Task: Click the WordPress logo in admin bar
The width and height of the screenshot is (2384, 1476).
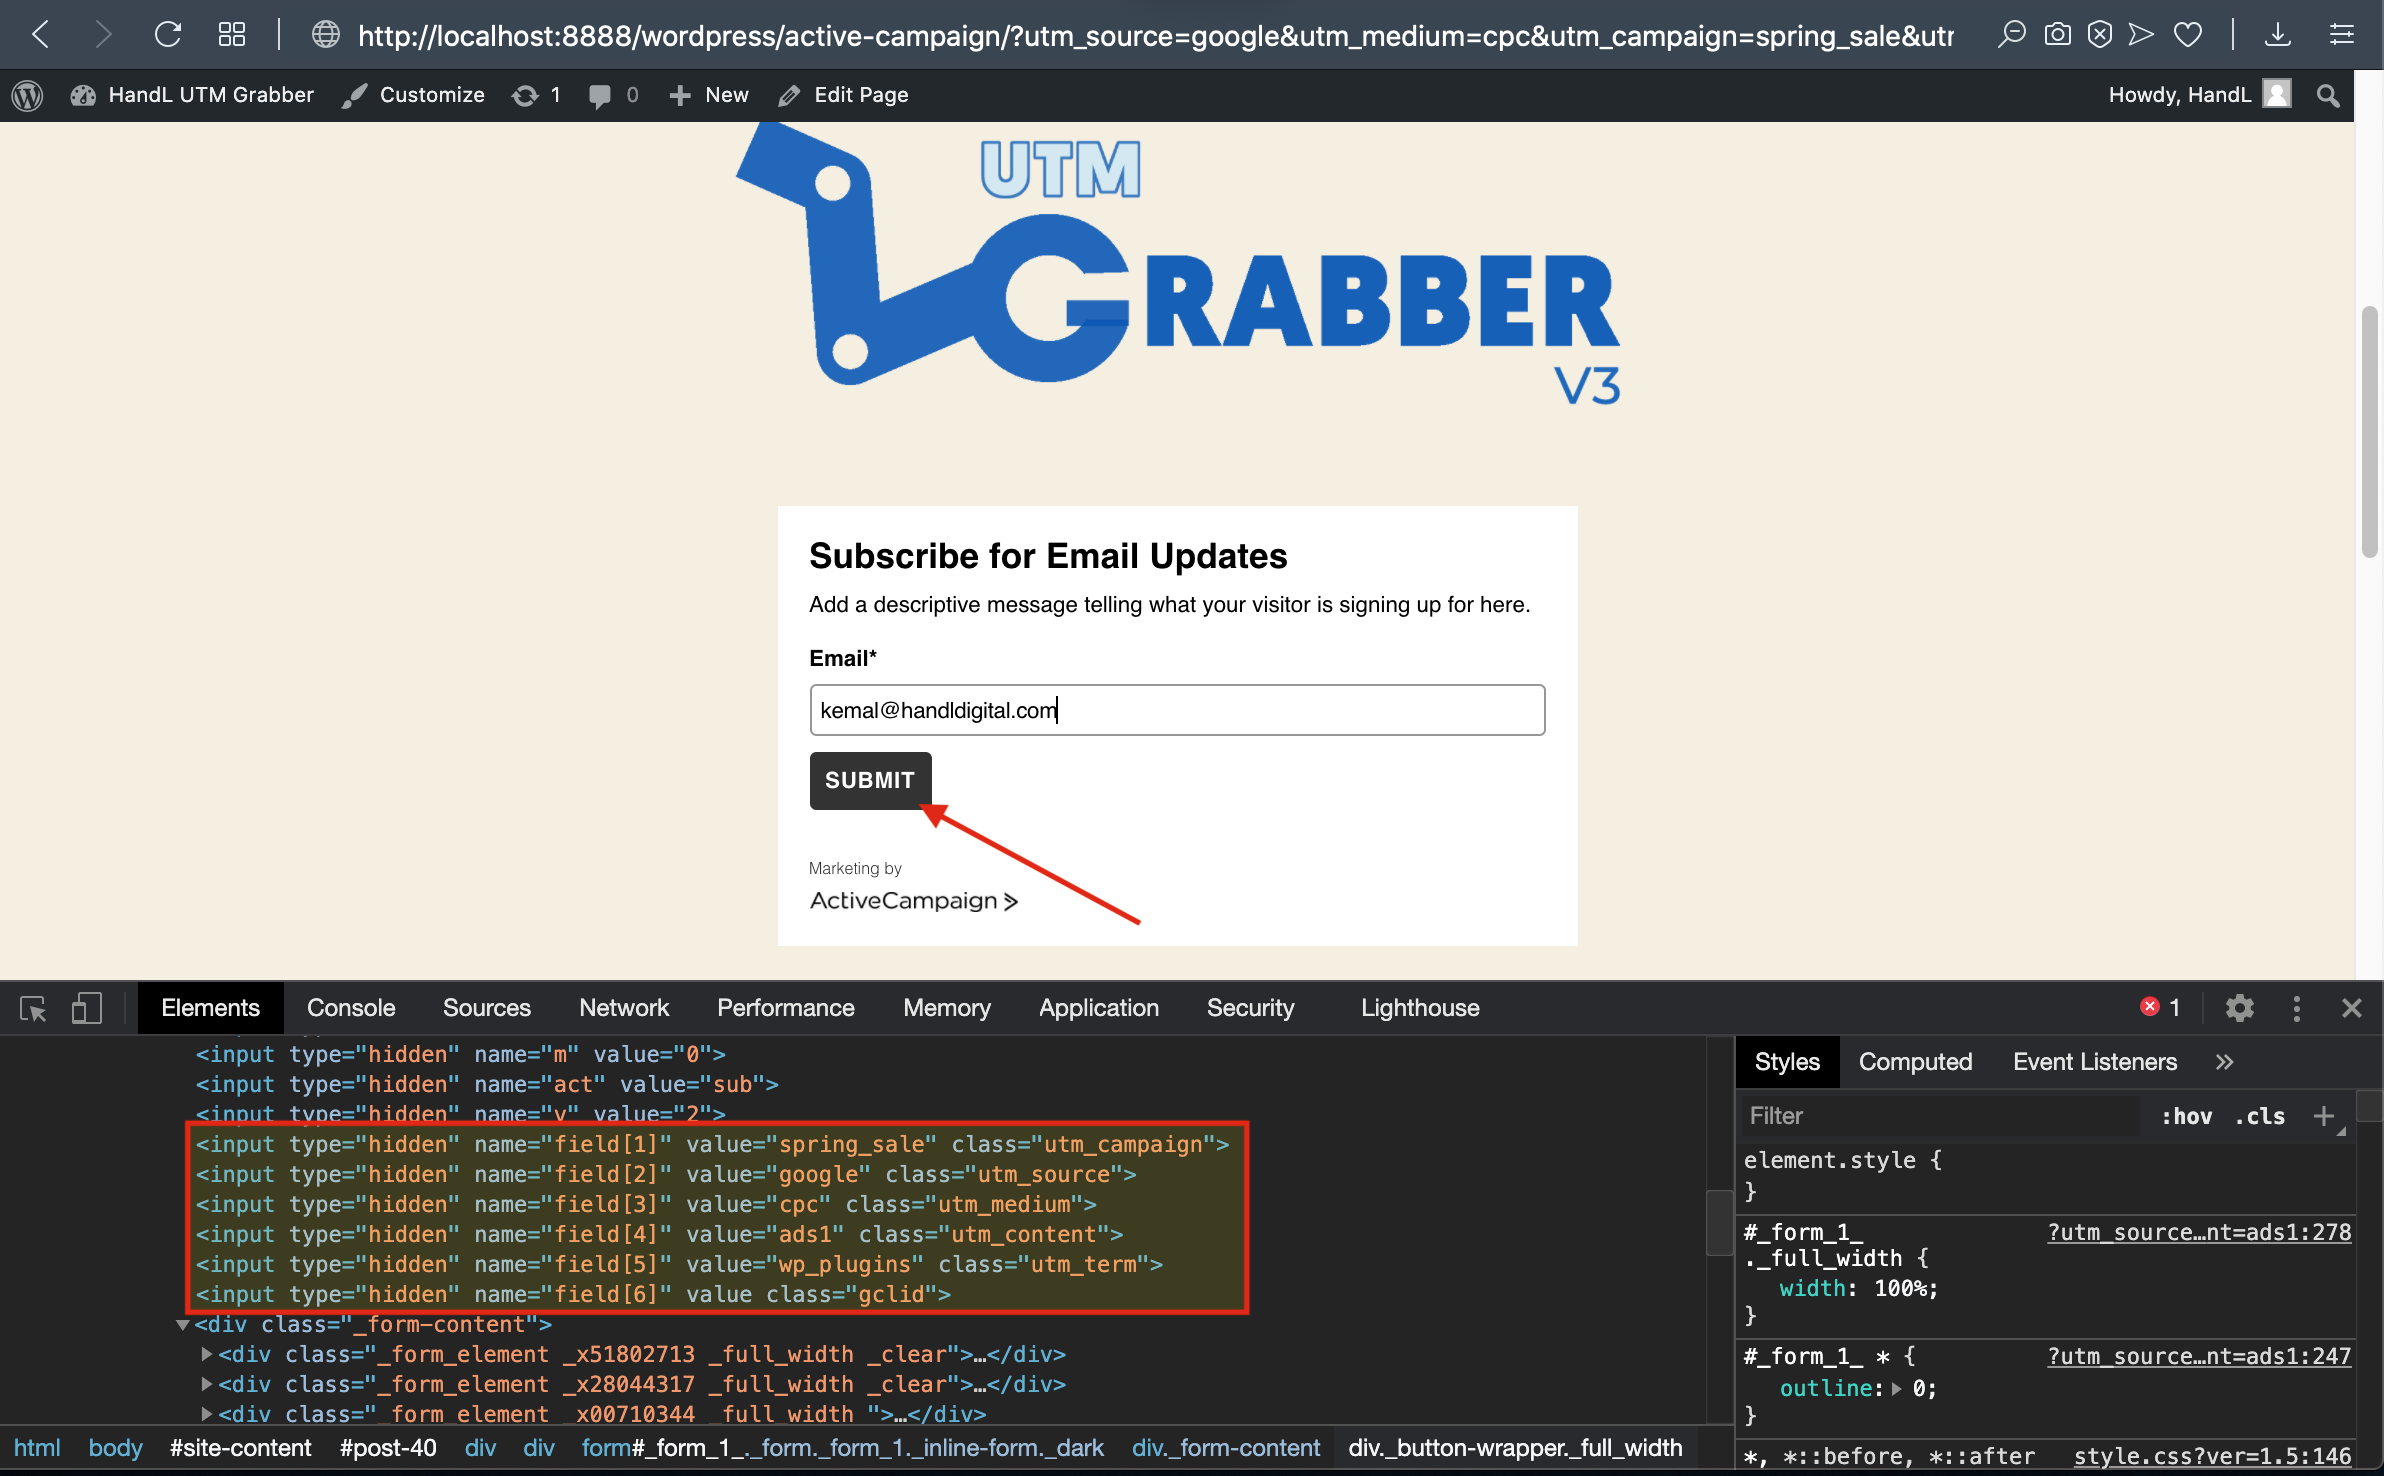Action: click(x=27, y=95)
